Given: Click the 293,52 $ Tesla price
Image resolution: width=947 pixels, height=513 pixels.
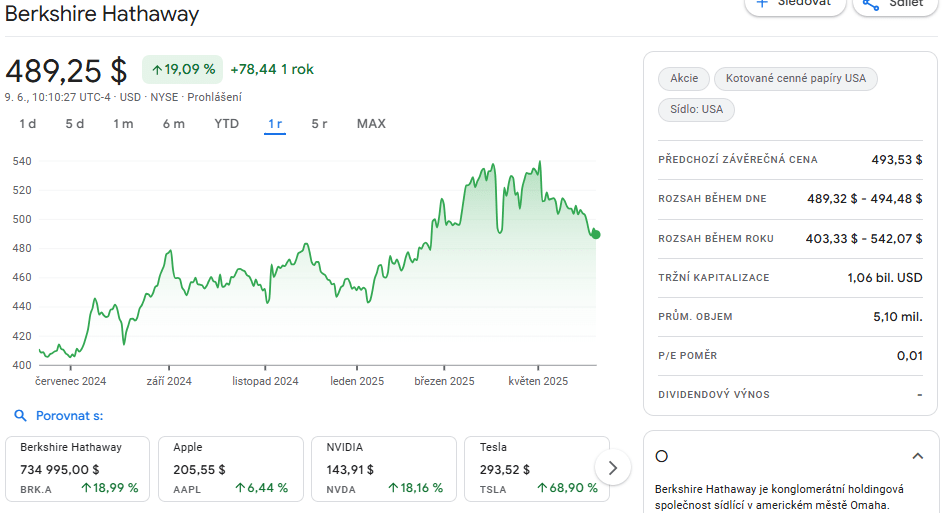Looking at the screenshot, I should pos(505,469).
